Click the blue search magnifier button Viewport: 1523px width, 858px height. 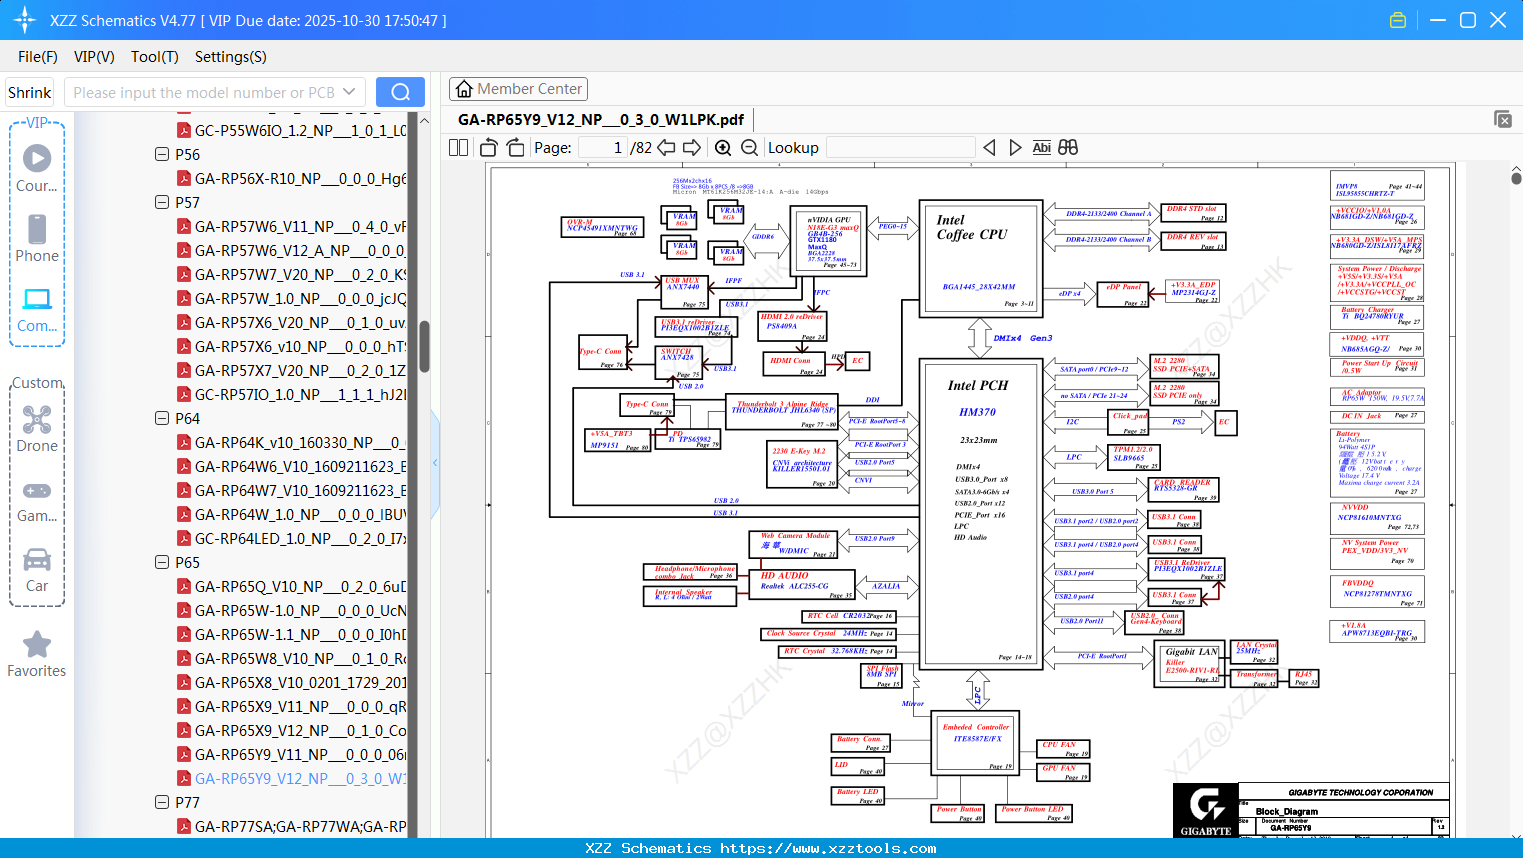pyautogui.click(x=400, y=92)
